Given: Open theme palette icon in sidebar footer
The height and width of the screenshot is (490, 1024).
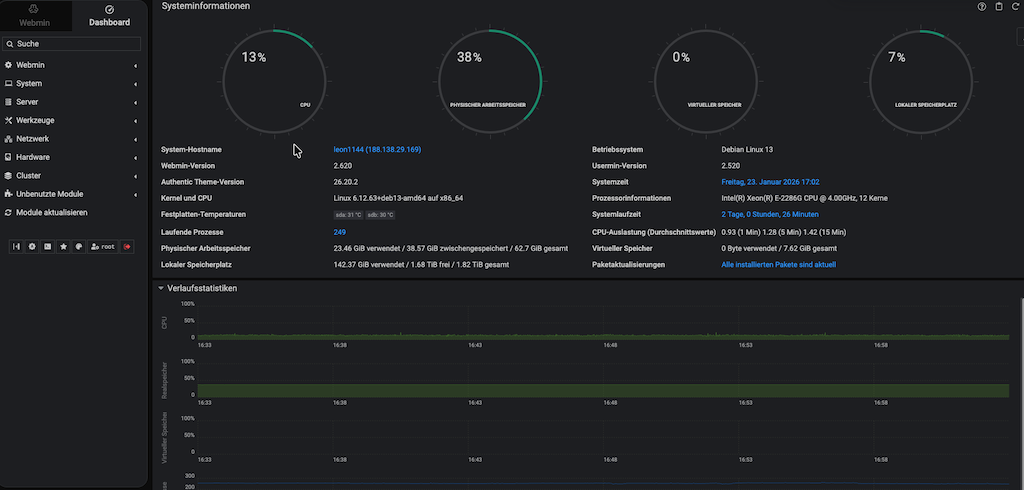Looking at the screenshot, I should (79, 245).
